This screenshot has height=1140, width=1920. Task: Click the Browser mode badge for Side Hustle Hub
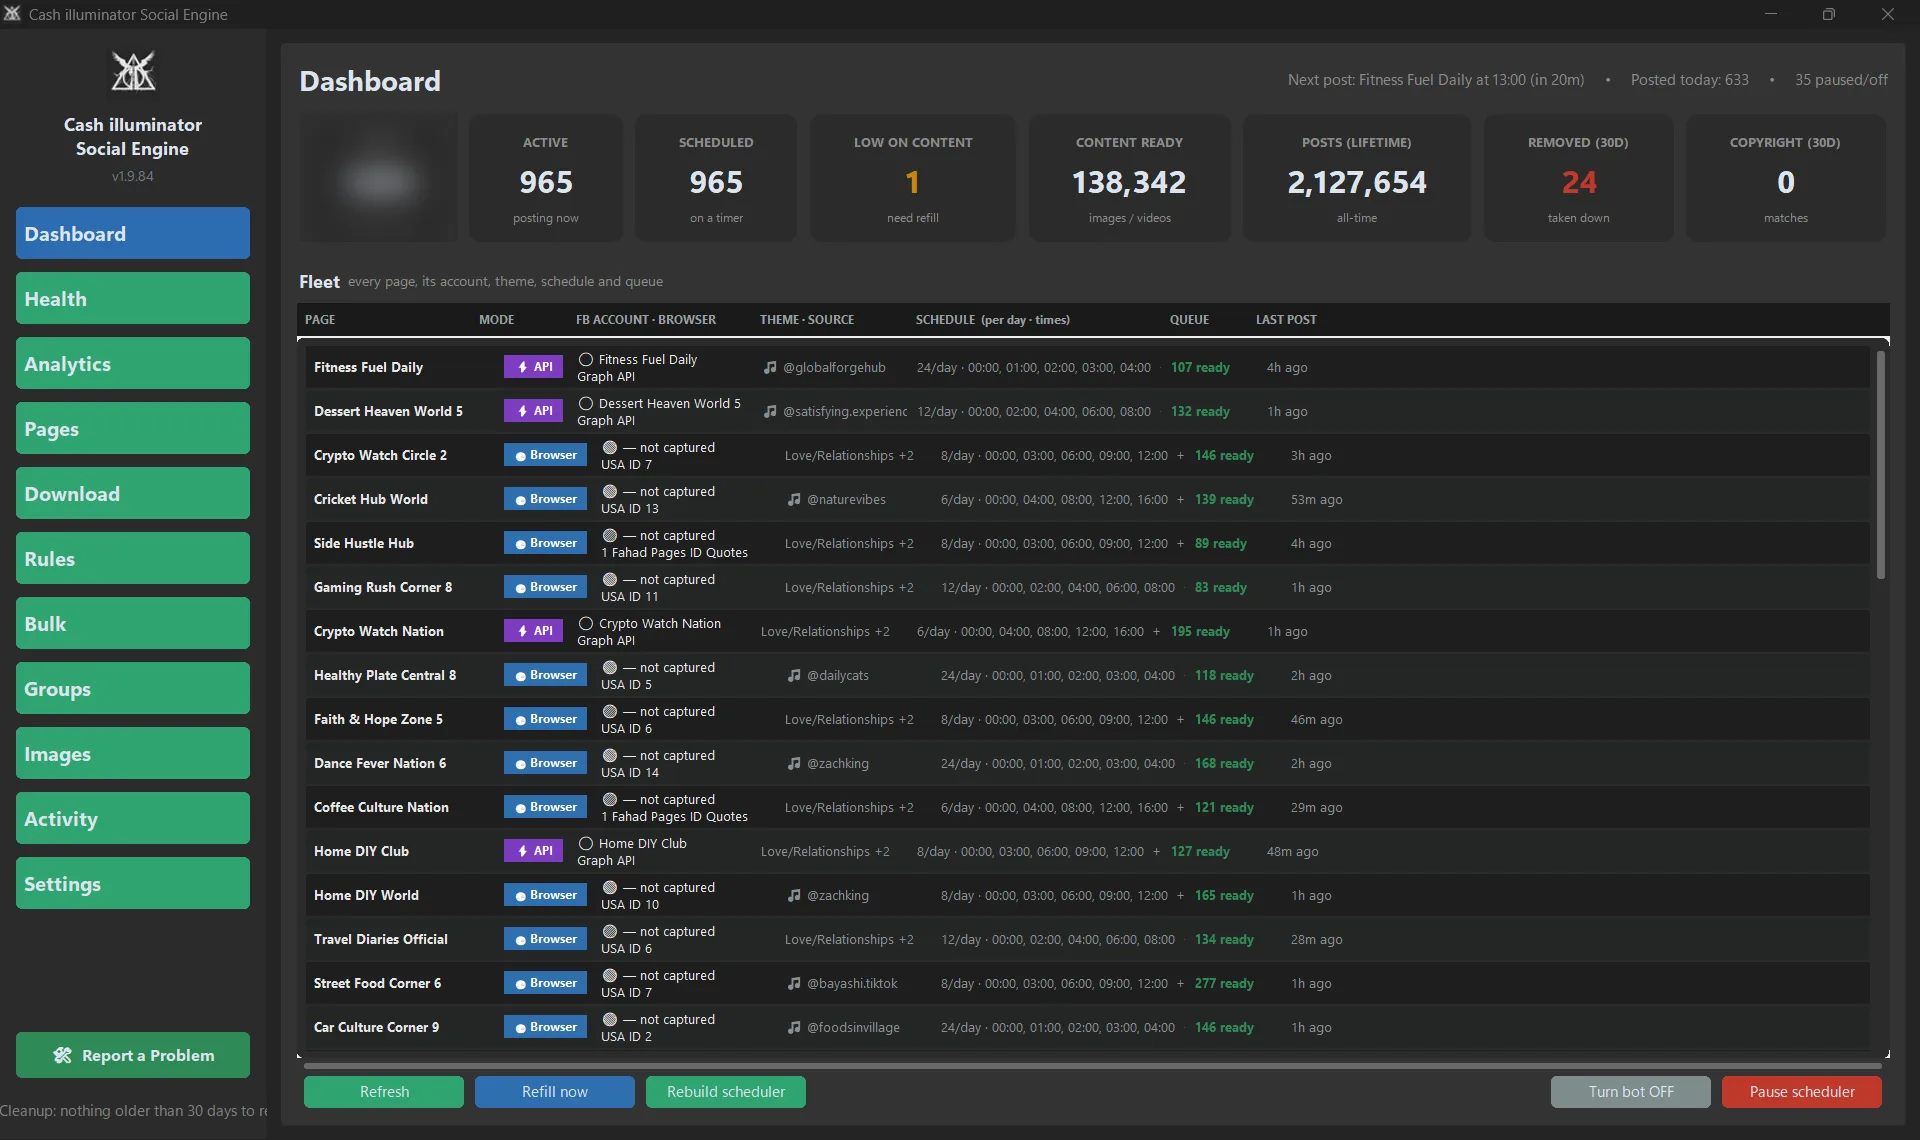point(545,543)
